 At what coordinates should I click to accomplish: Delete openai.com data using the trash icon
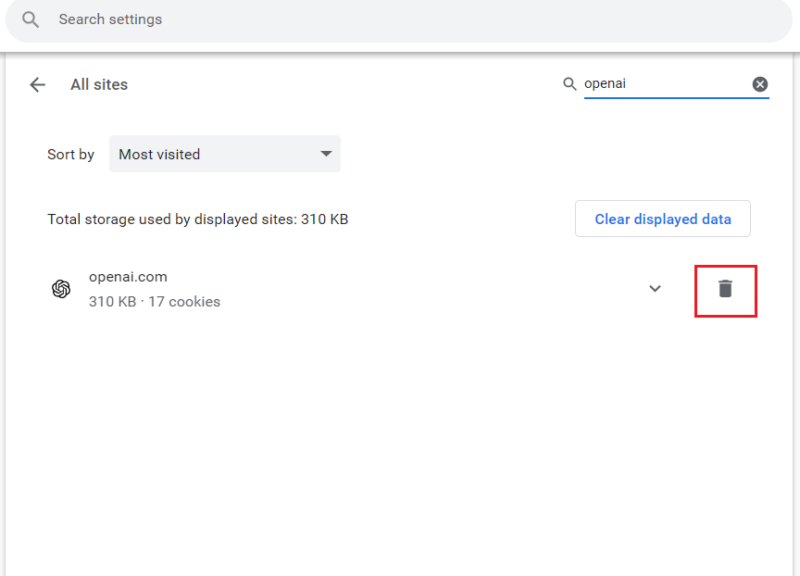pos(725,290)
